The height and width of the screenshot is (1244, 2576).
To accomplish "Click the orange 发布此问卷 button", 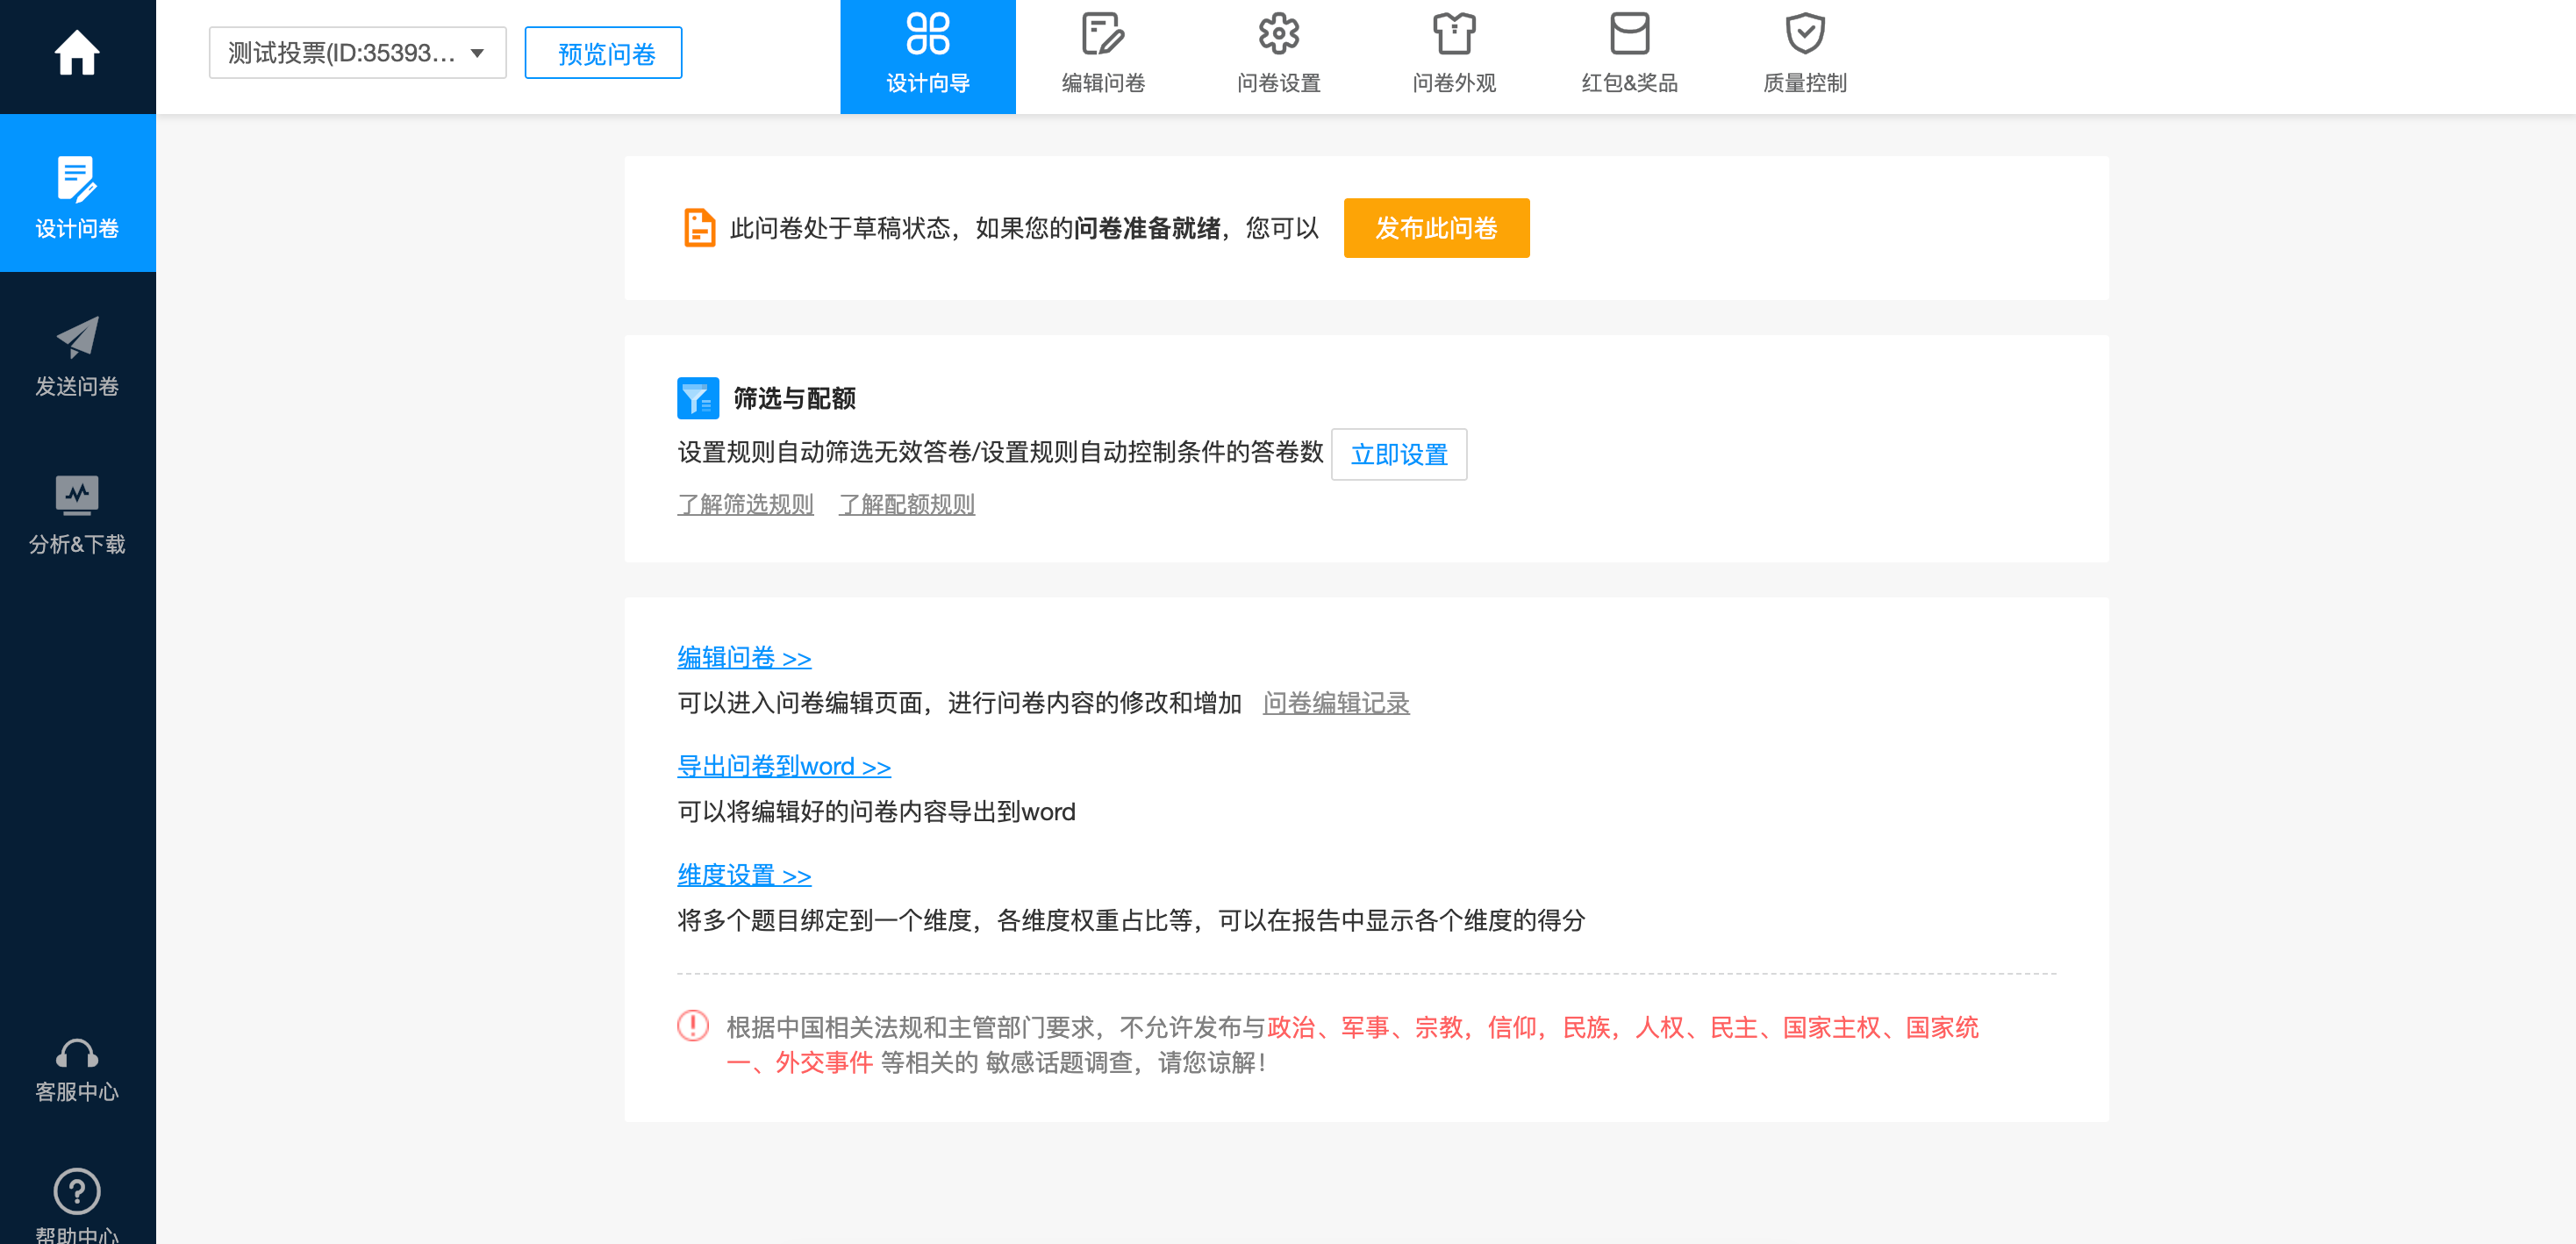I will (x=1435, y=228).
